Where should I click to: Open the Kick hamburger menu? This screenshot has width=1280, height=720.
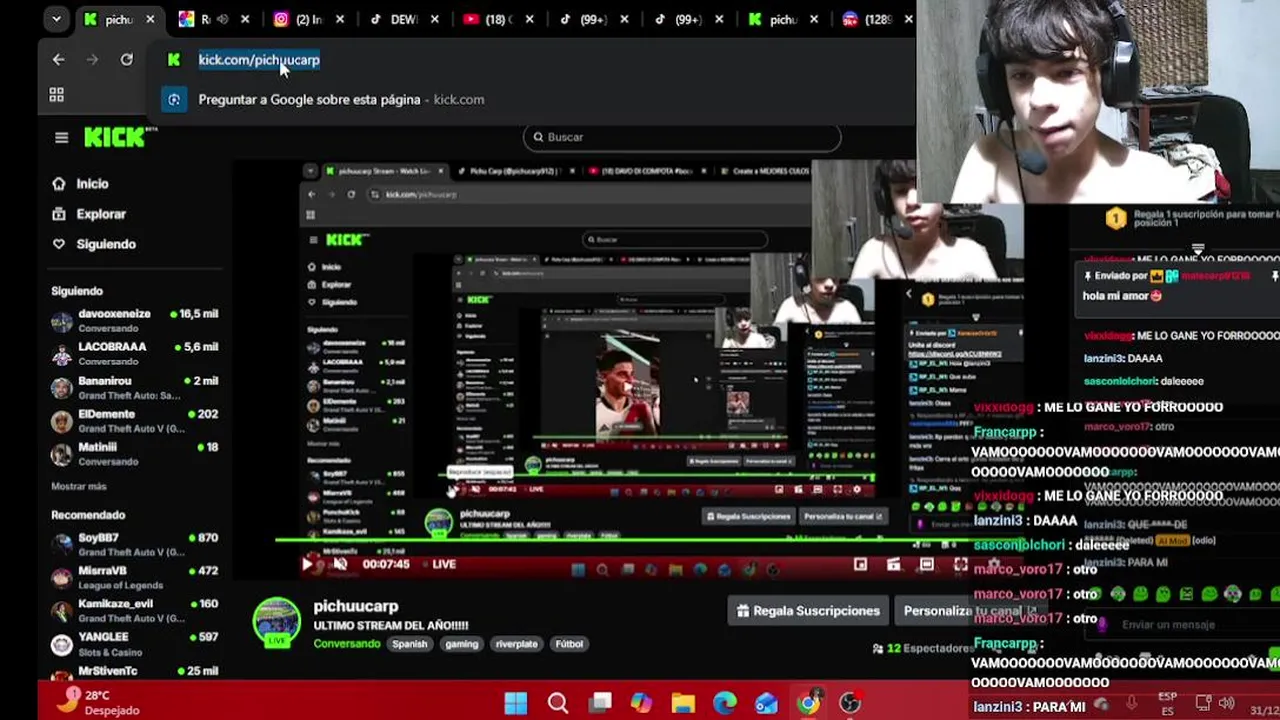(61, 138)
